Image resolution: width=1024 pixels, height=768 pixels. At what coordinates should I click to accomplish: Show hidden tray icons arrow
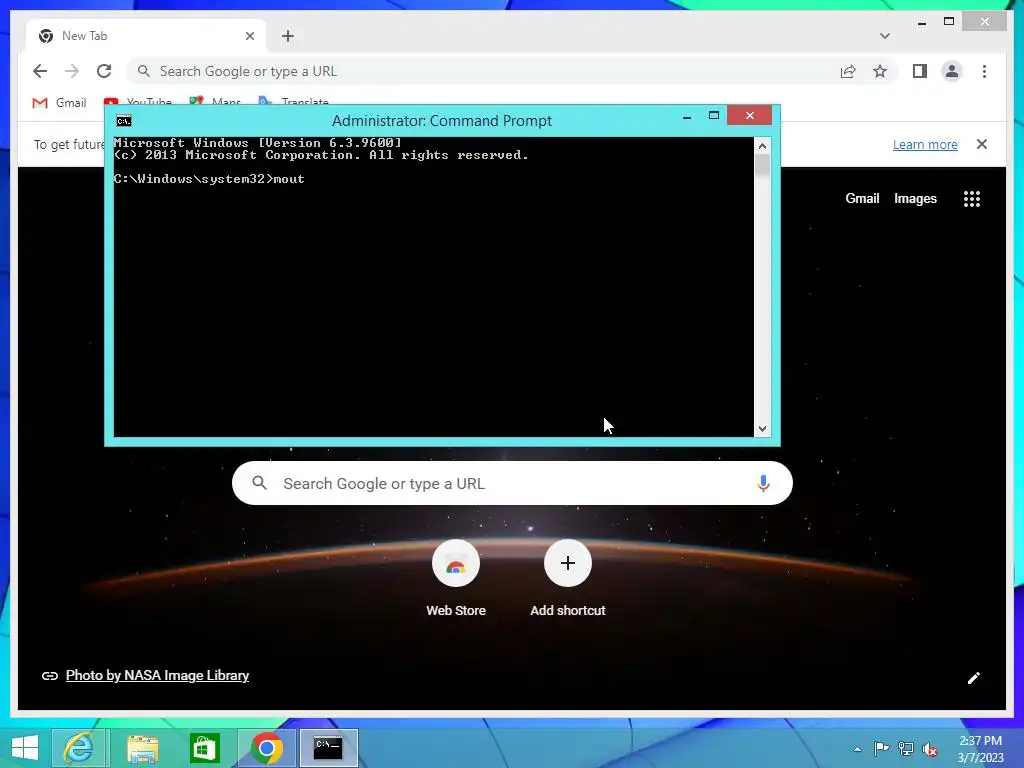click(x=857, y=749)
